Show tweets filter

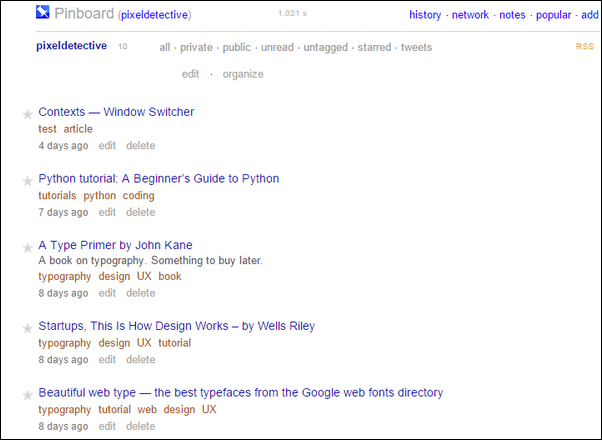coord(417,47)
